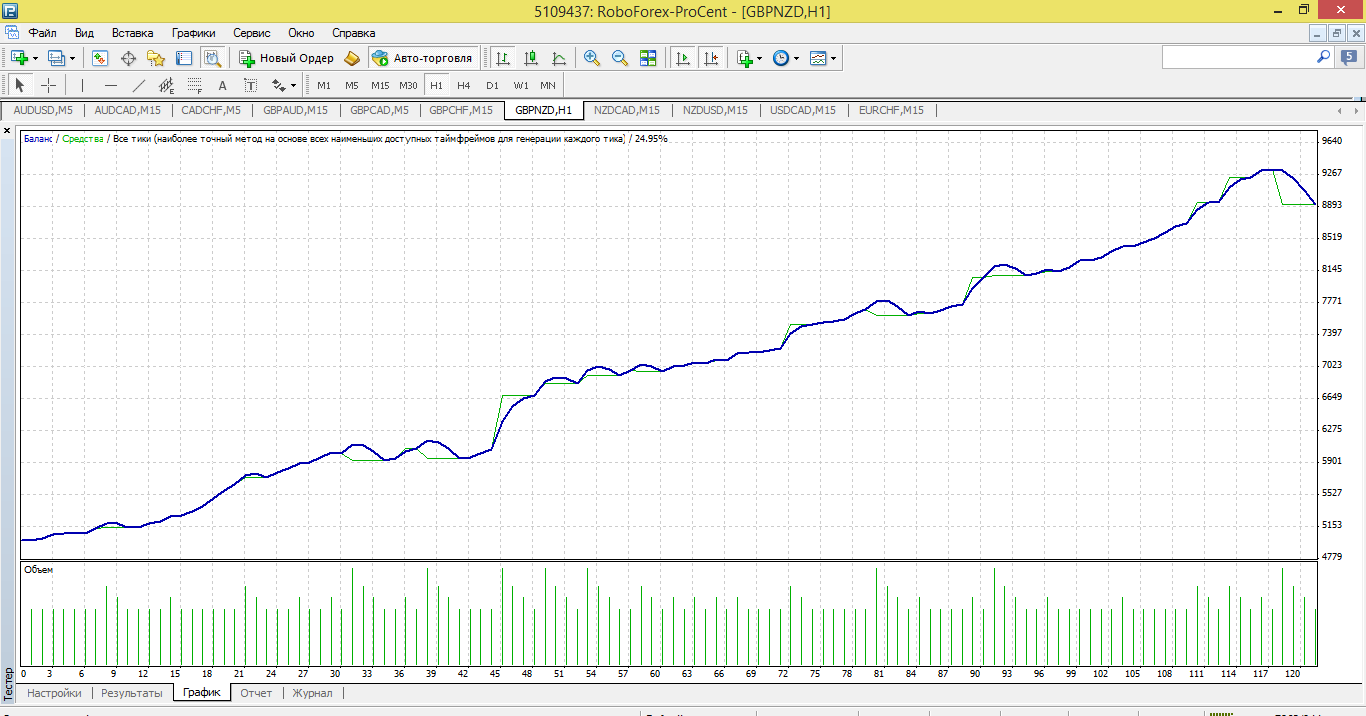
Task: Select the crosshair cursor tool
Action: point(48,85)
